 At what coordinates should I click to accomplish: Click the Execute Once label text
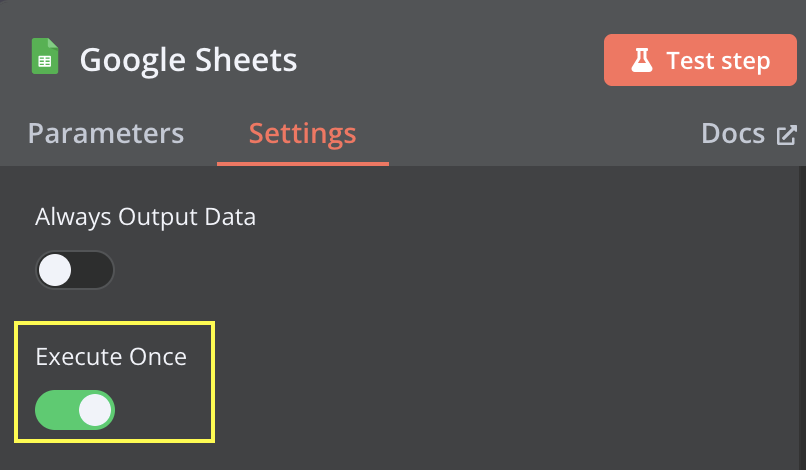111,356
